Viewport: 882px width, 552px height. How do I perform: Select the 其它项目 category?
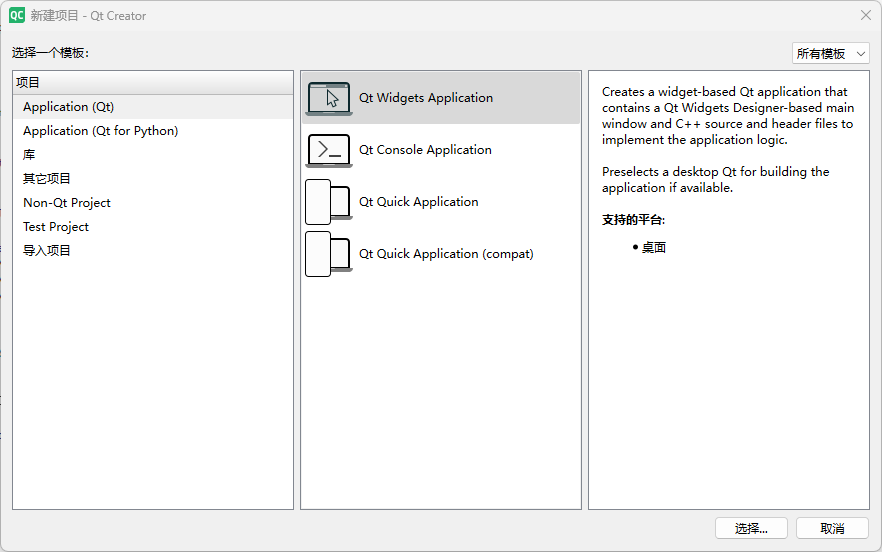153,179
